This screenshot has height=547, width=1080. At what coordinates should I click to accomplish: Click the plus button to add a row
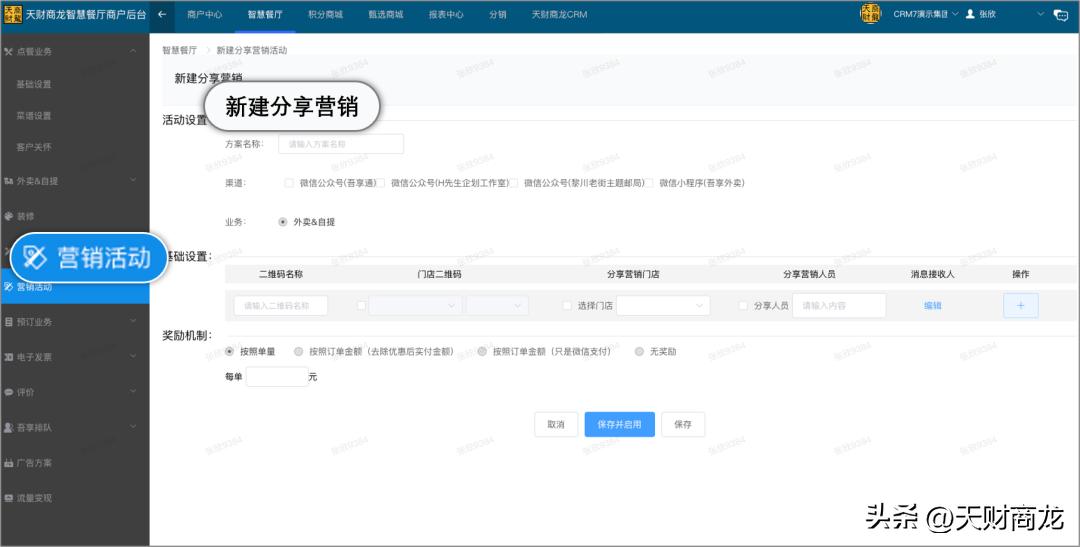1020,306
